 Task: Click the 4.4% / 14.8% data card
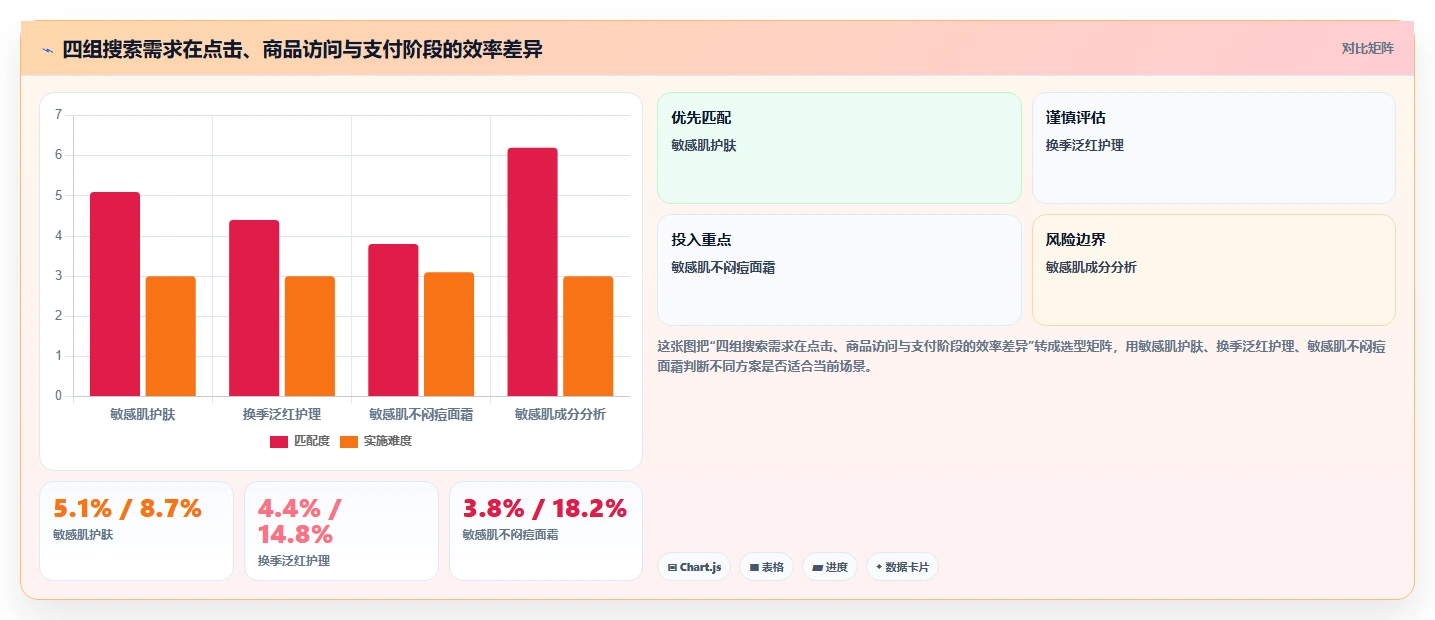[341, 531]
